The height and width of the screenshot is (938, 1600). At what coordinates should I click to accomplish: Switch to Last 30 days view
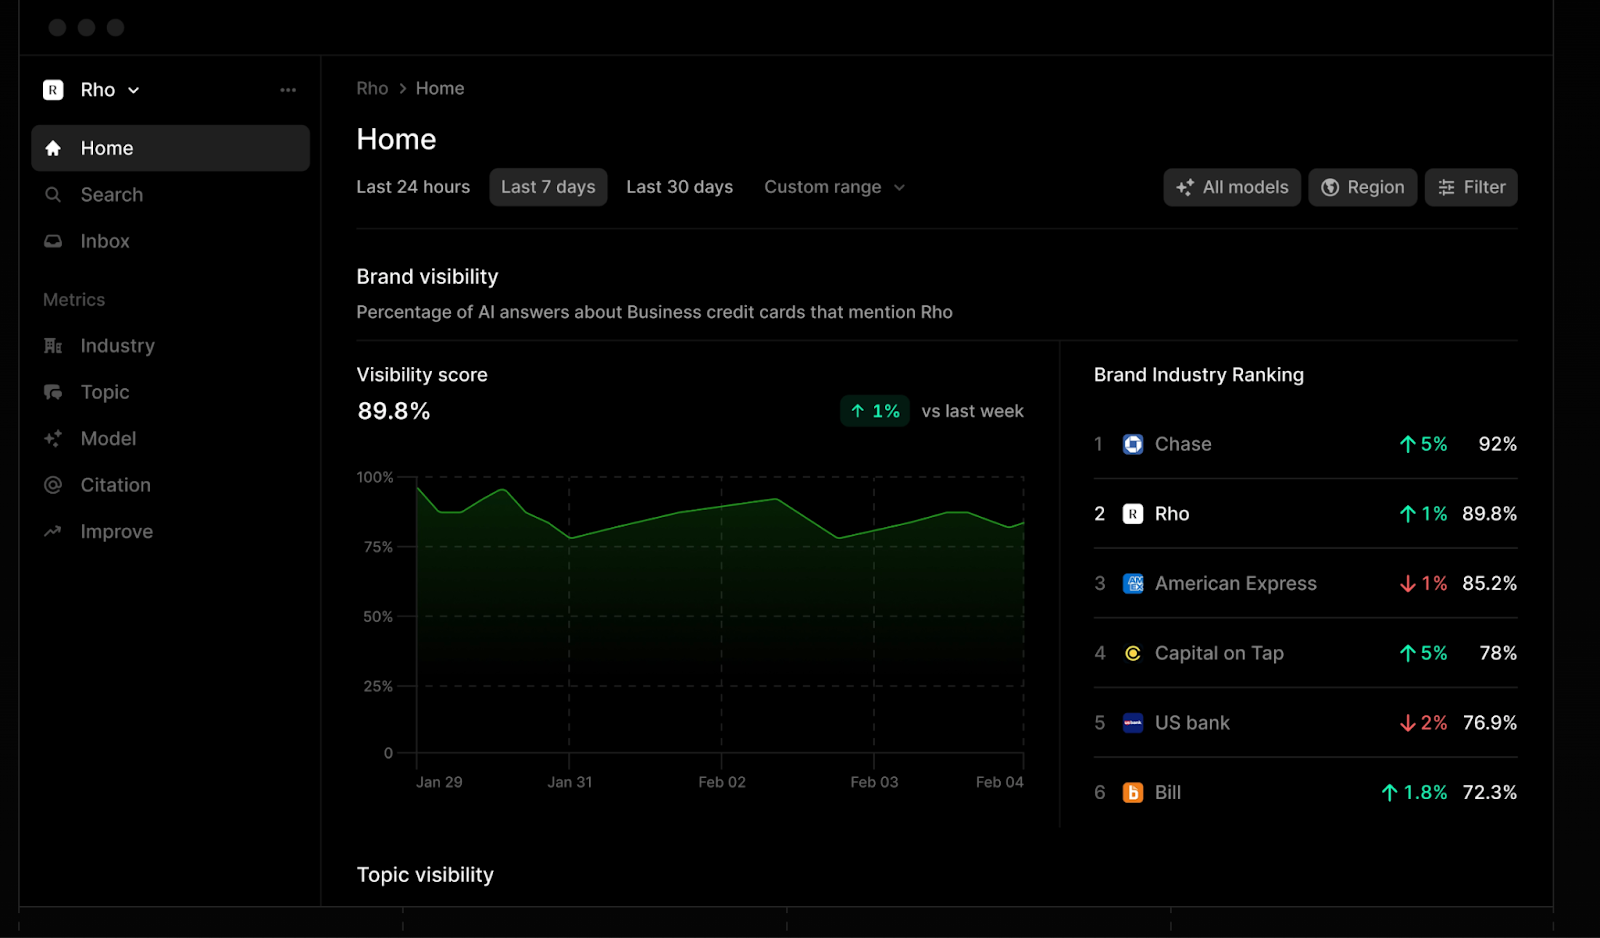(679, 187)
